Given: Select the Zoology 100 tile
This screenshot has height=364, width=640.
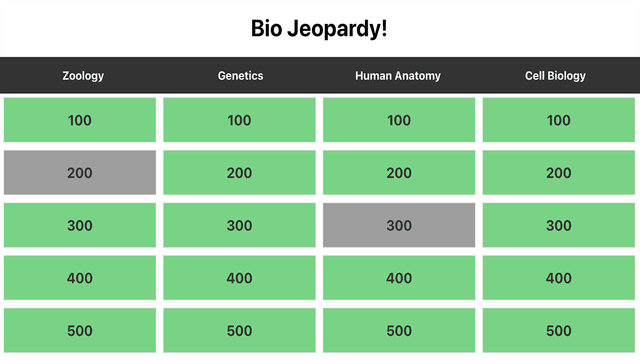Looking at the screenshot, I should 80,120.
